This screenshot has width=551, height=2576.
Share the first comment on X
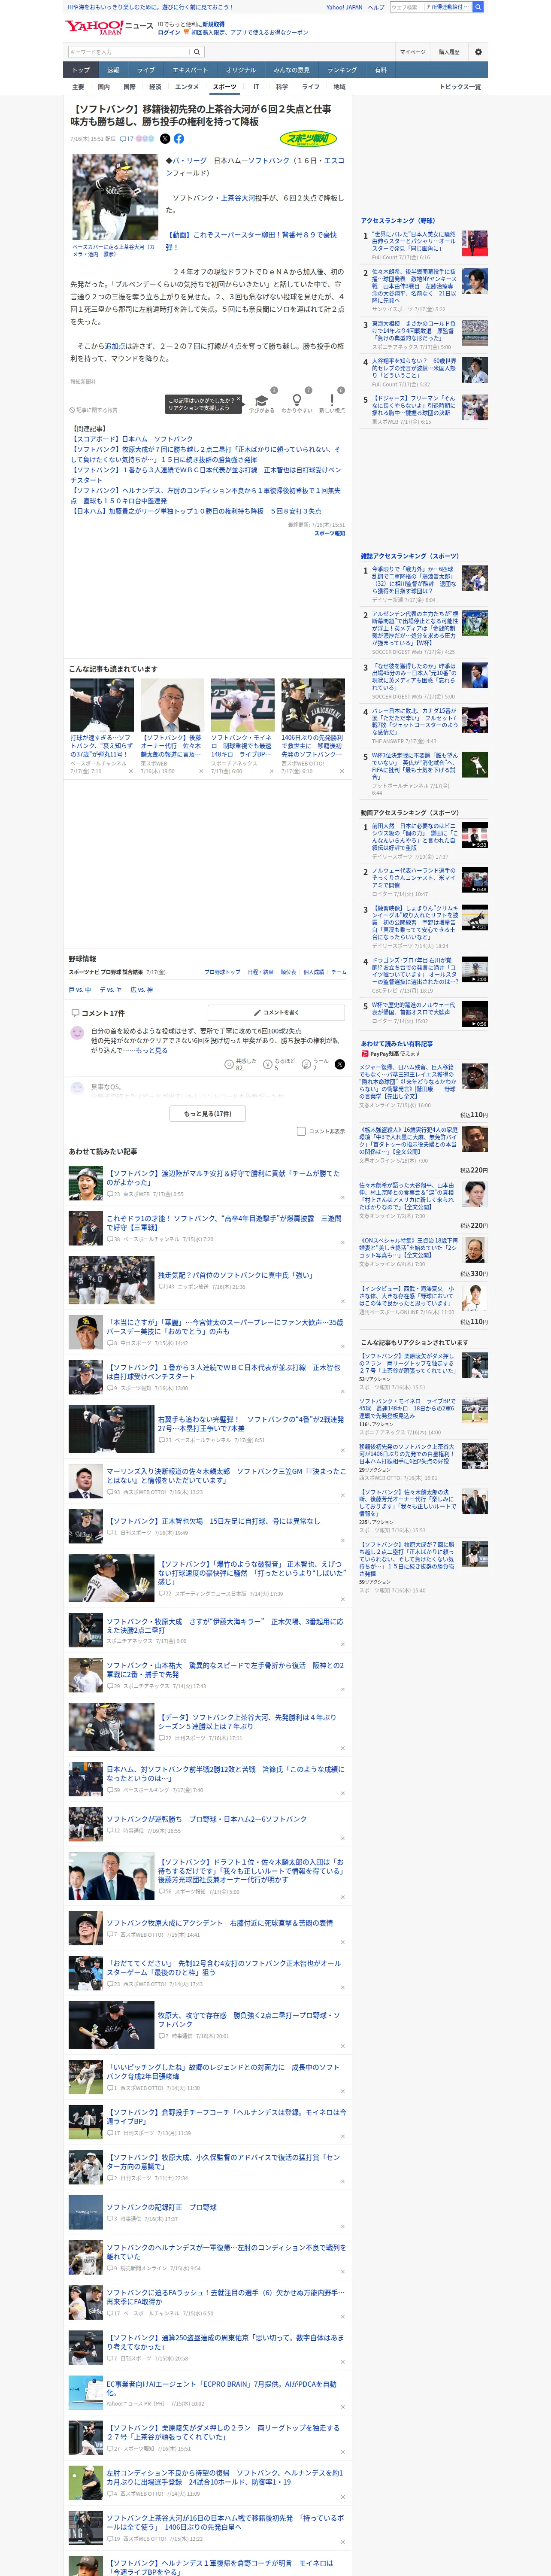tap(339, 1064)
